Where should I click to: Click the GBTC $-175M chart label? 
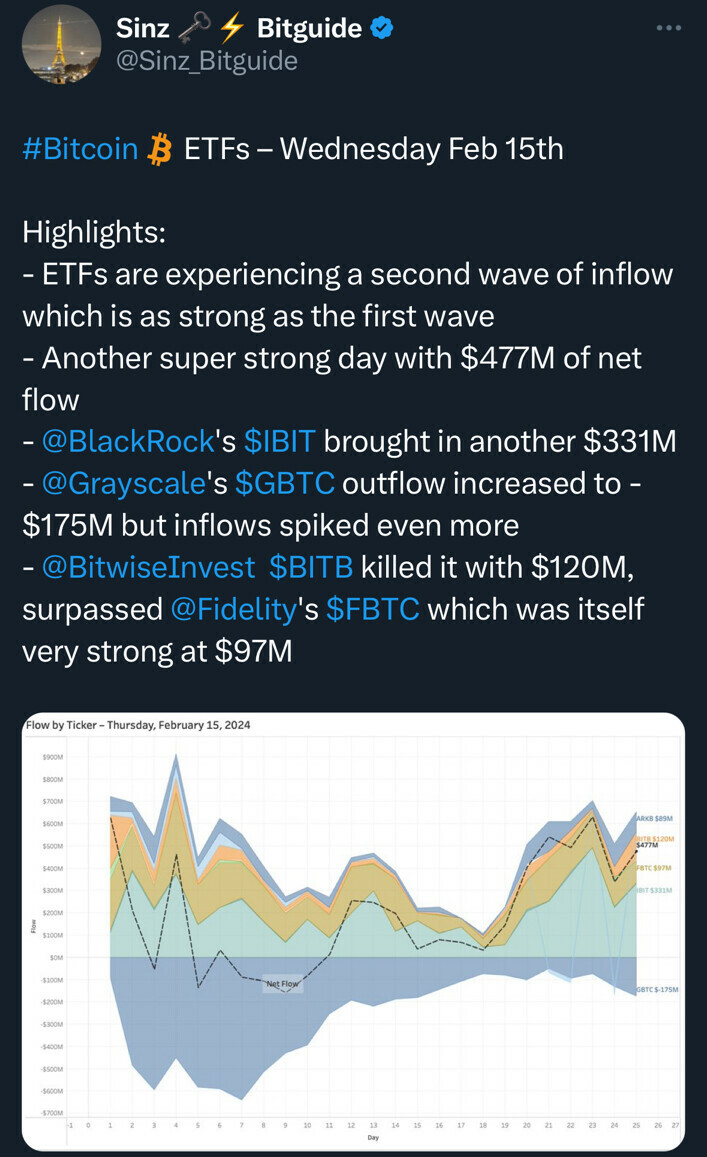pyautogui.click(x=657, y=989)
